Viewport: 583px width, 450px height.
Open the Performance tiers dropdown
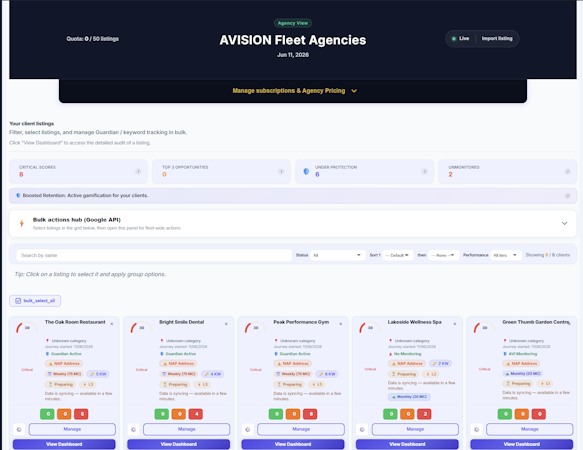tap(505, 255)
